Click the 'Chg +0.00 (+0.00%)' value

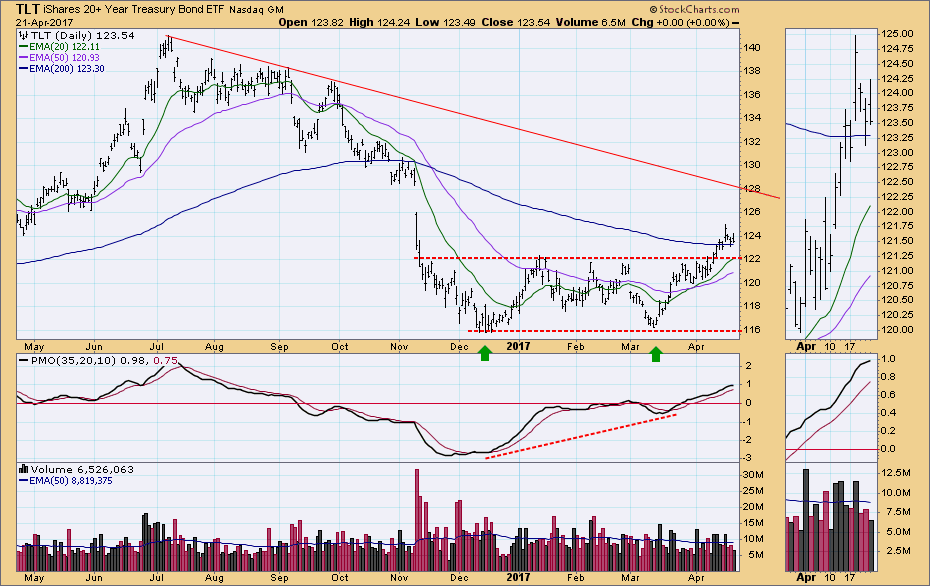[680, 23]
